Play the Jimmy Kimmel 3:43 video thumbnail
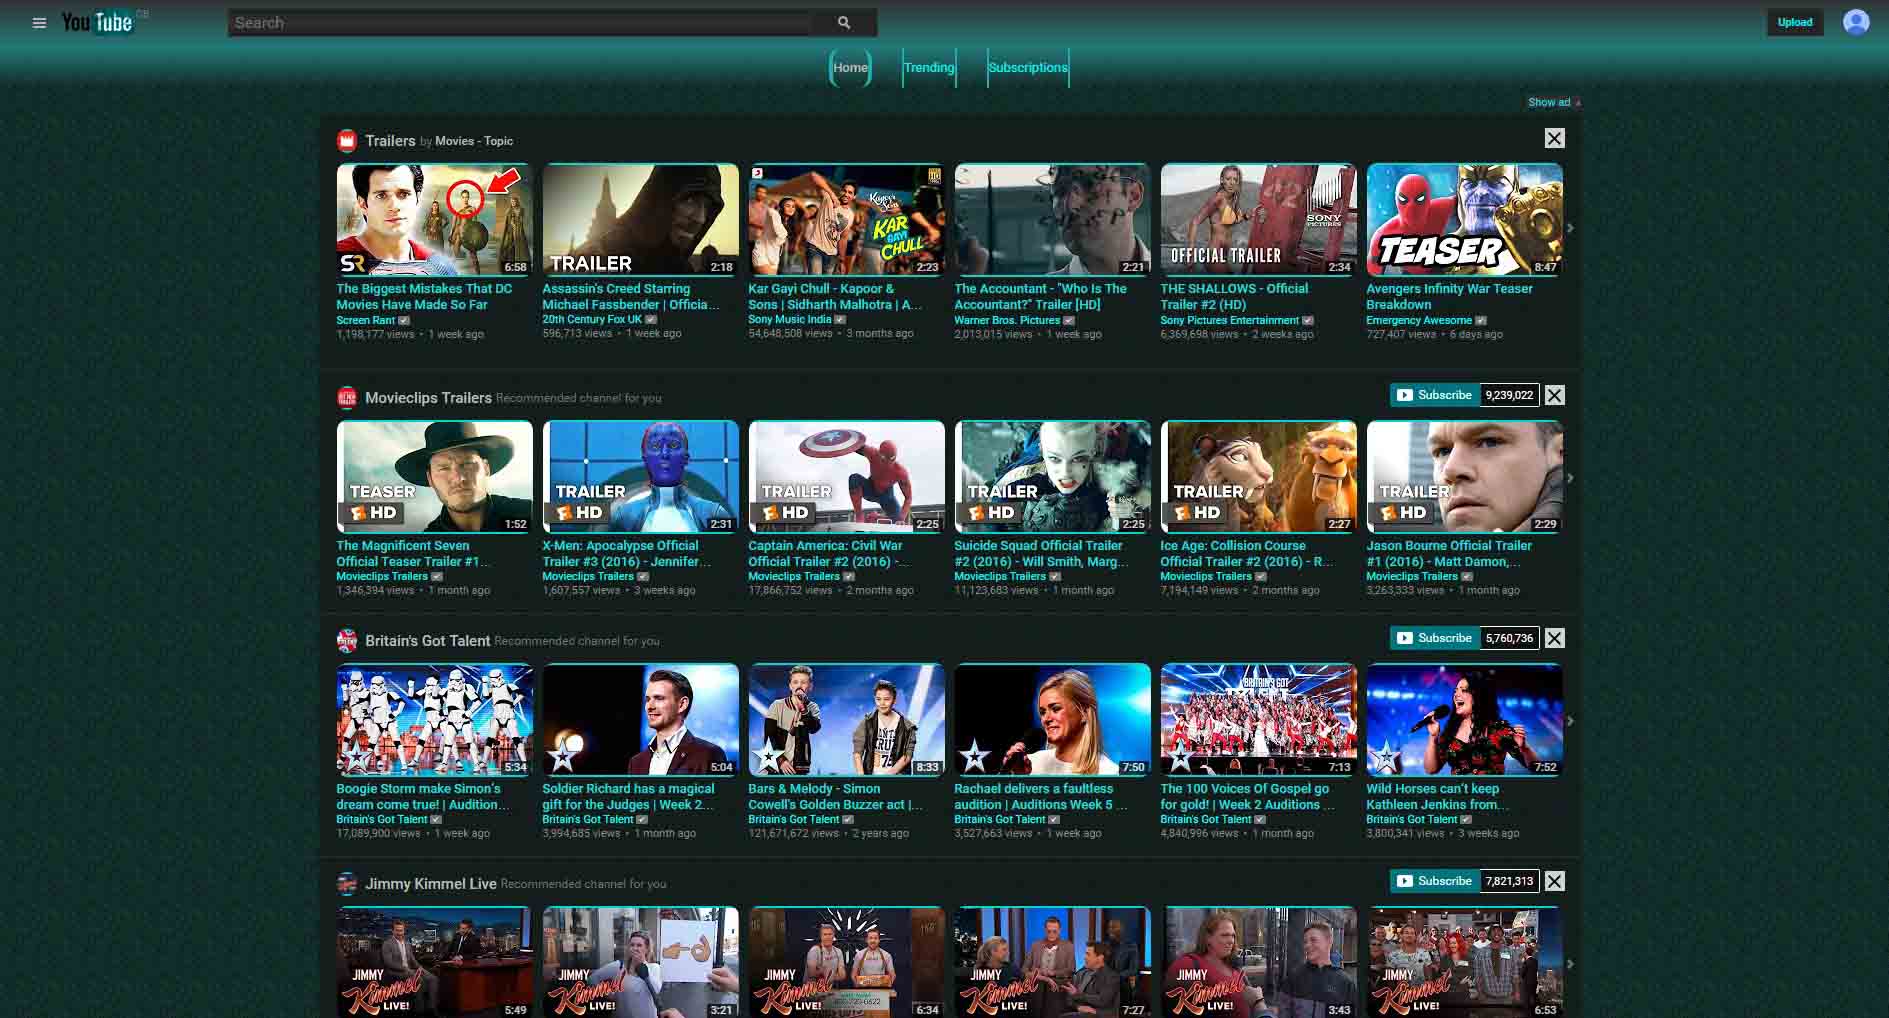The height and width of the screenshot is (1018, 1889). click(1258, 963)
